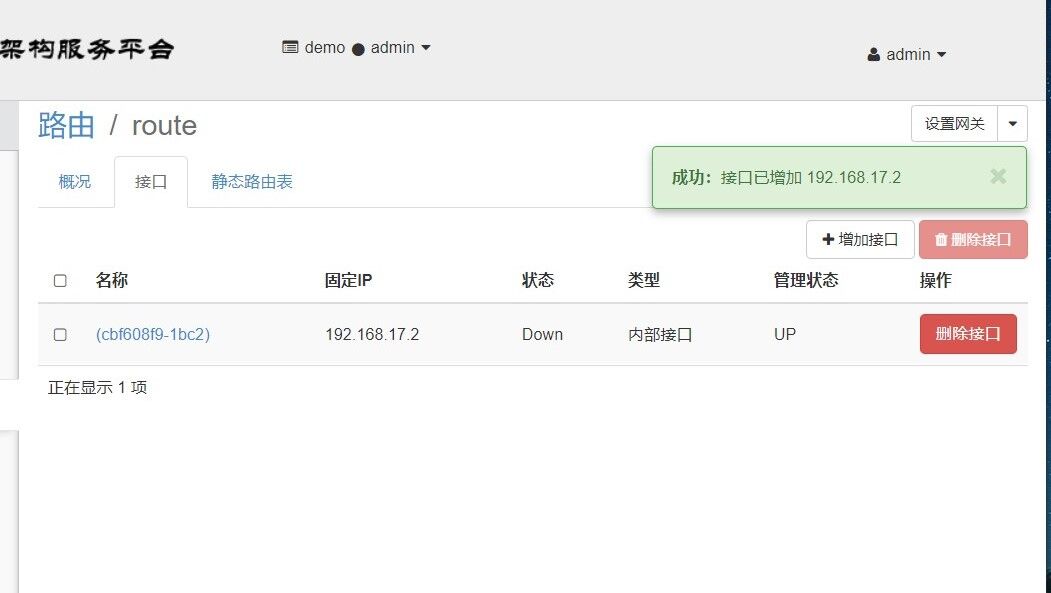Switch to the 概况 tab
1051x593 pixels.
pyautogui.click(x=74, y=182)
